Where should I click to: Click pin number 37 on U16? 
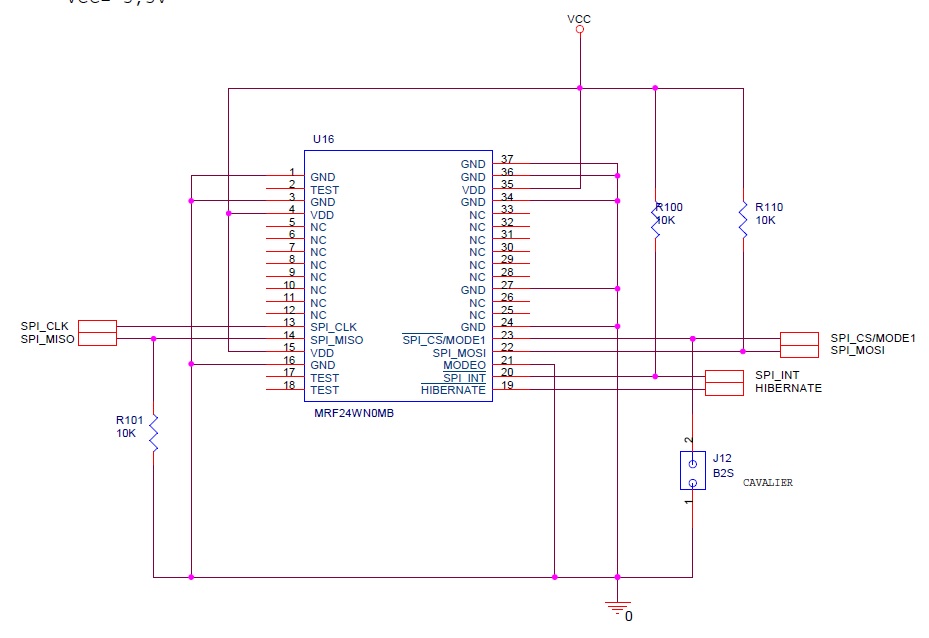click(507, 159)
